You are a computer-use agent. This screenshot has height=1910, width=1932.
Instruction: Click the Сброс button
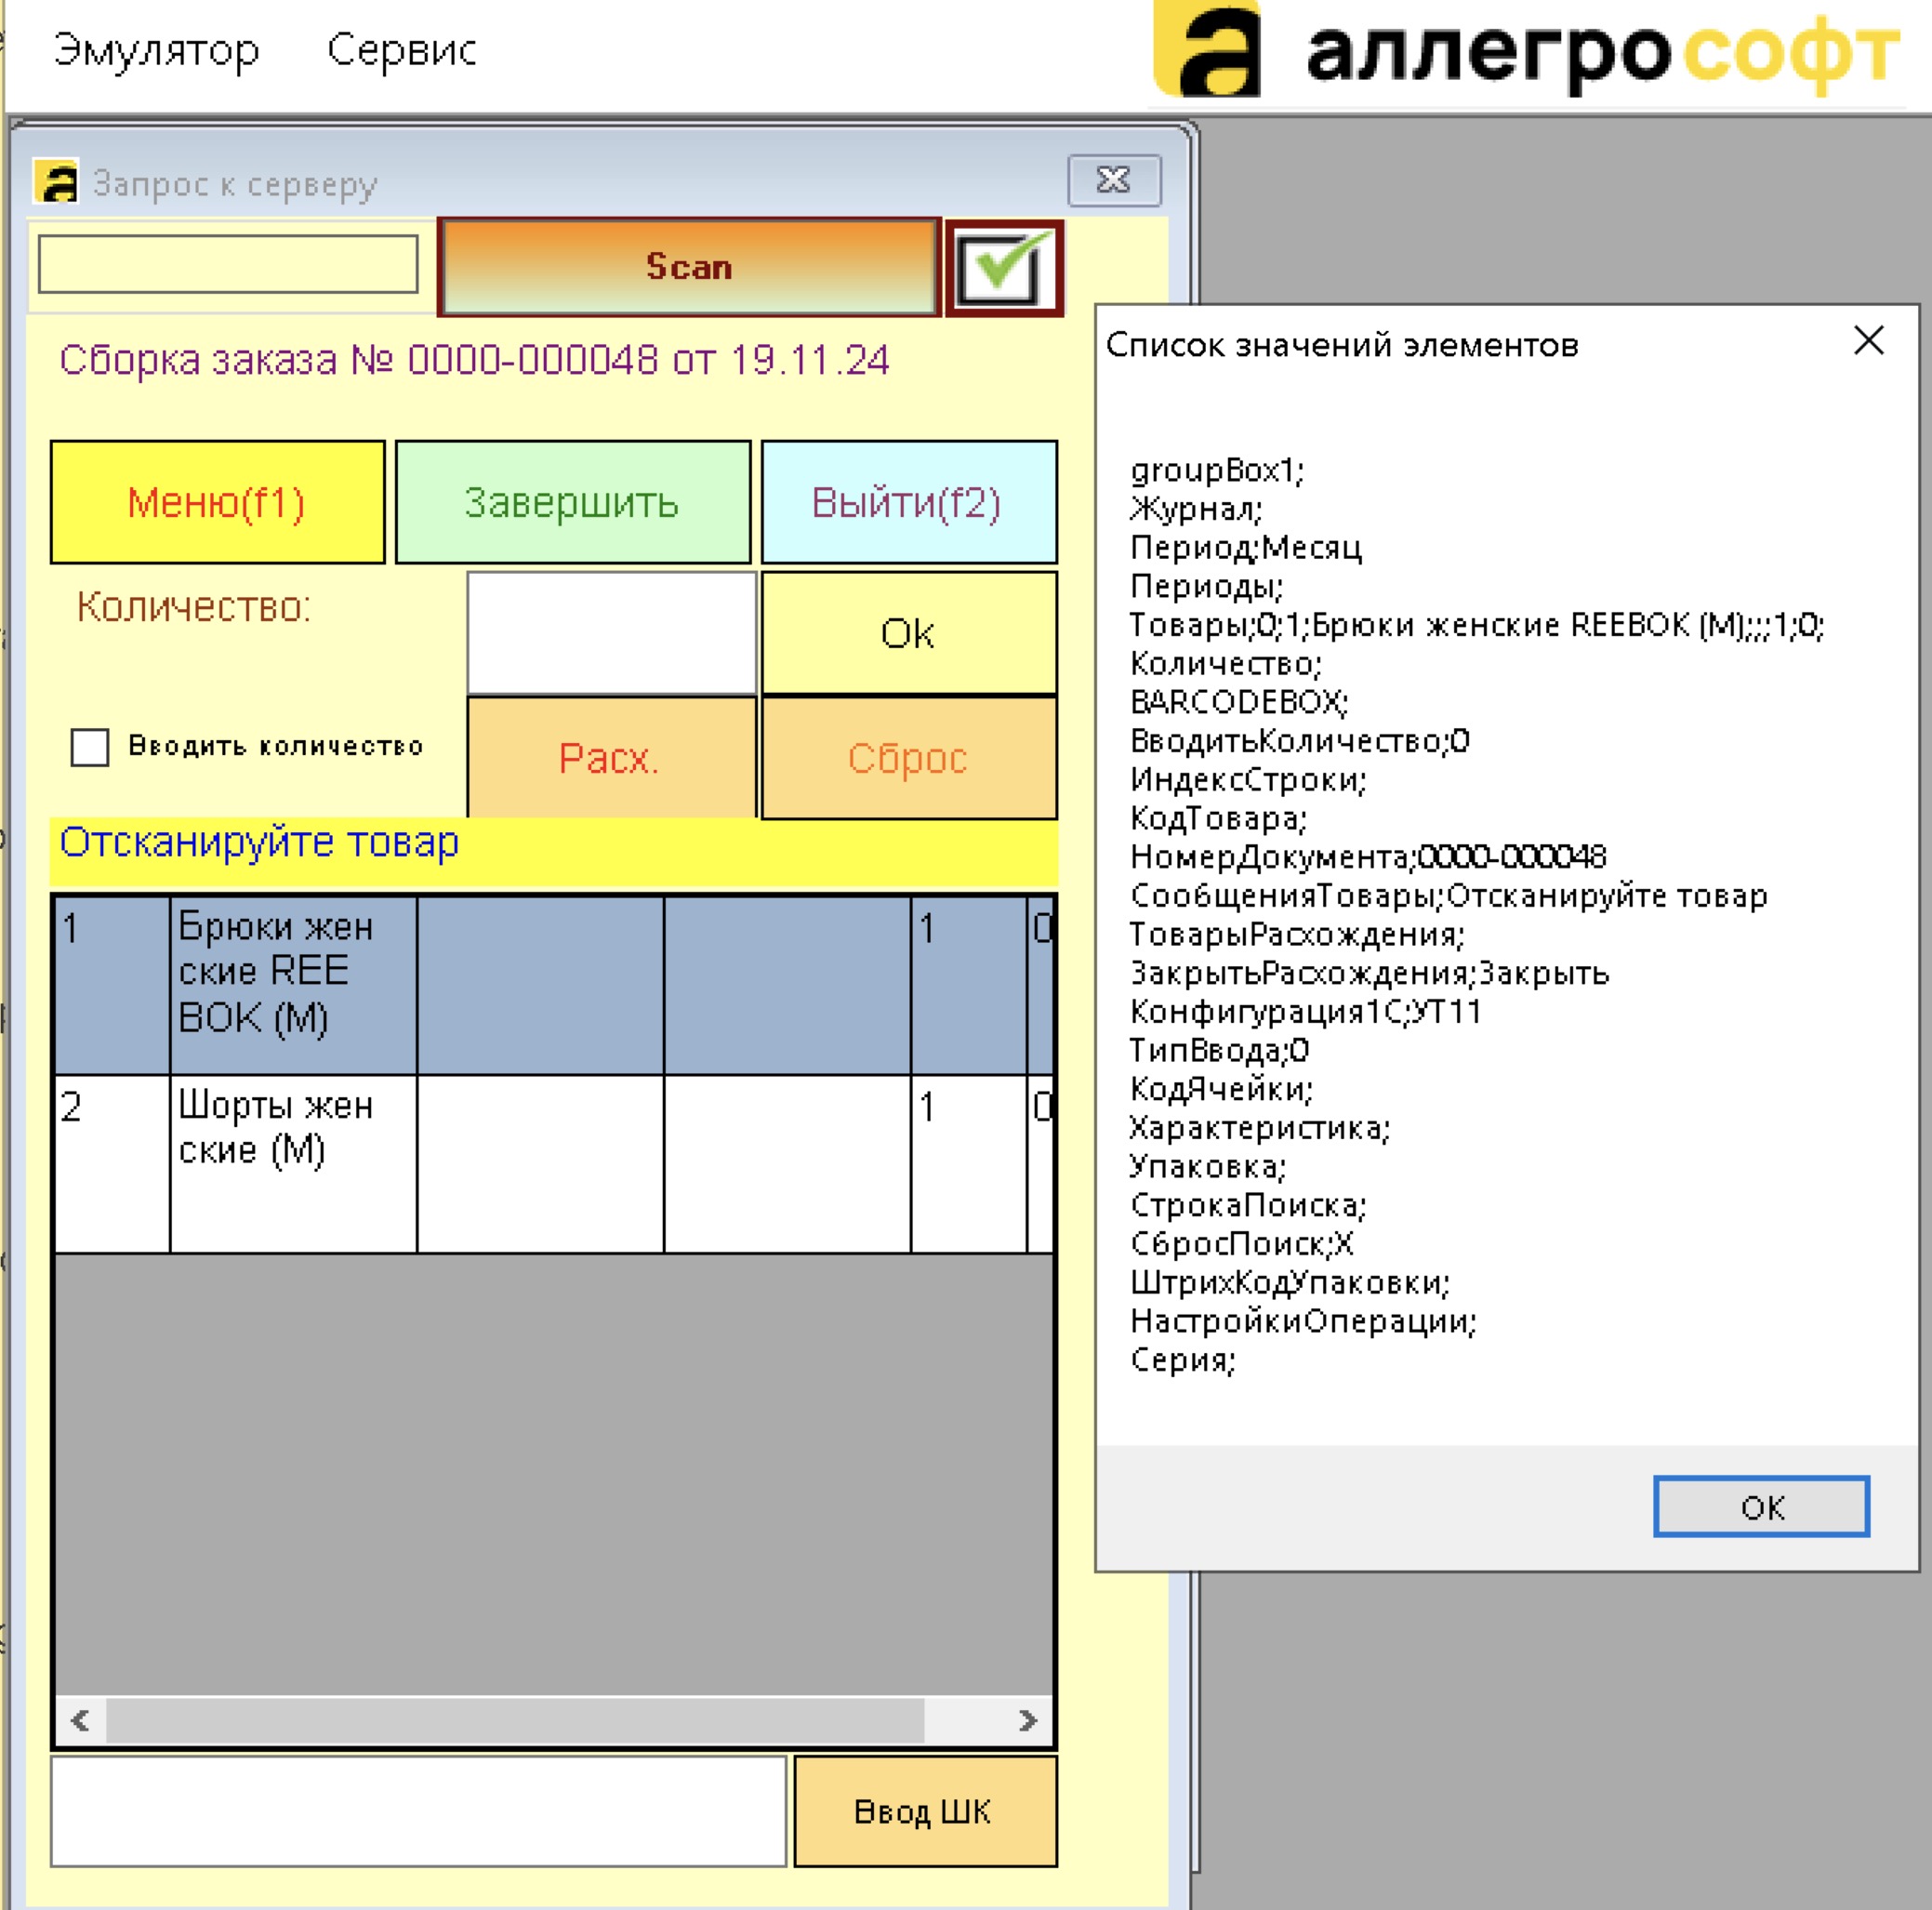(908, 758)
